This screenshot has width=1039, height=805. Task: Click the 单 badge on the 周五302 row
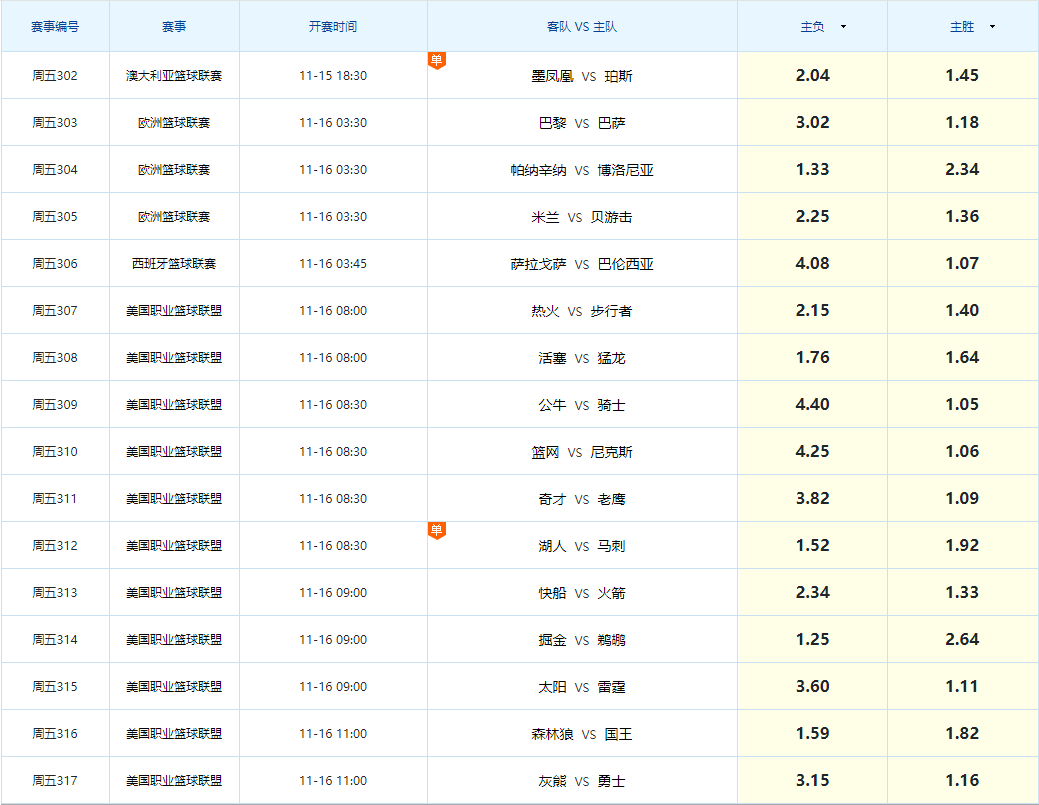click(437, 60)
